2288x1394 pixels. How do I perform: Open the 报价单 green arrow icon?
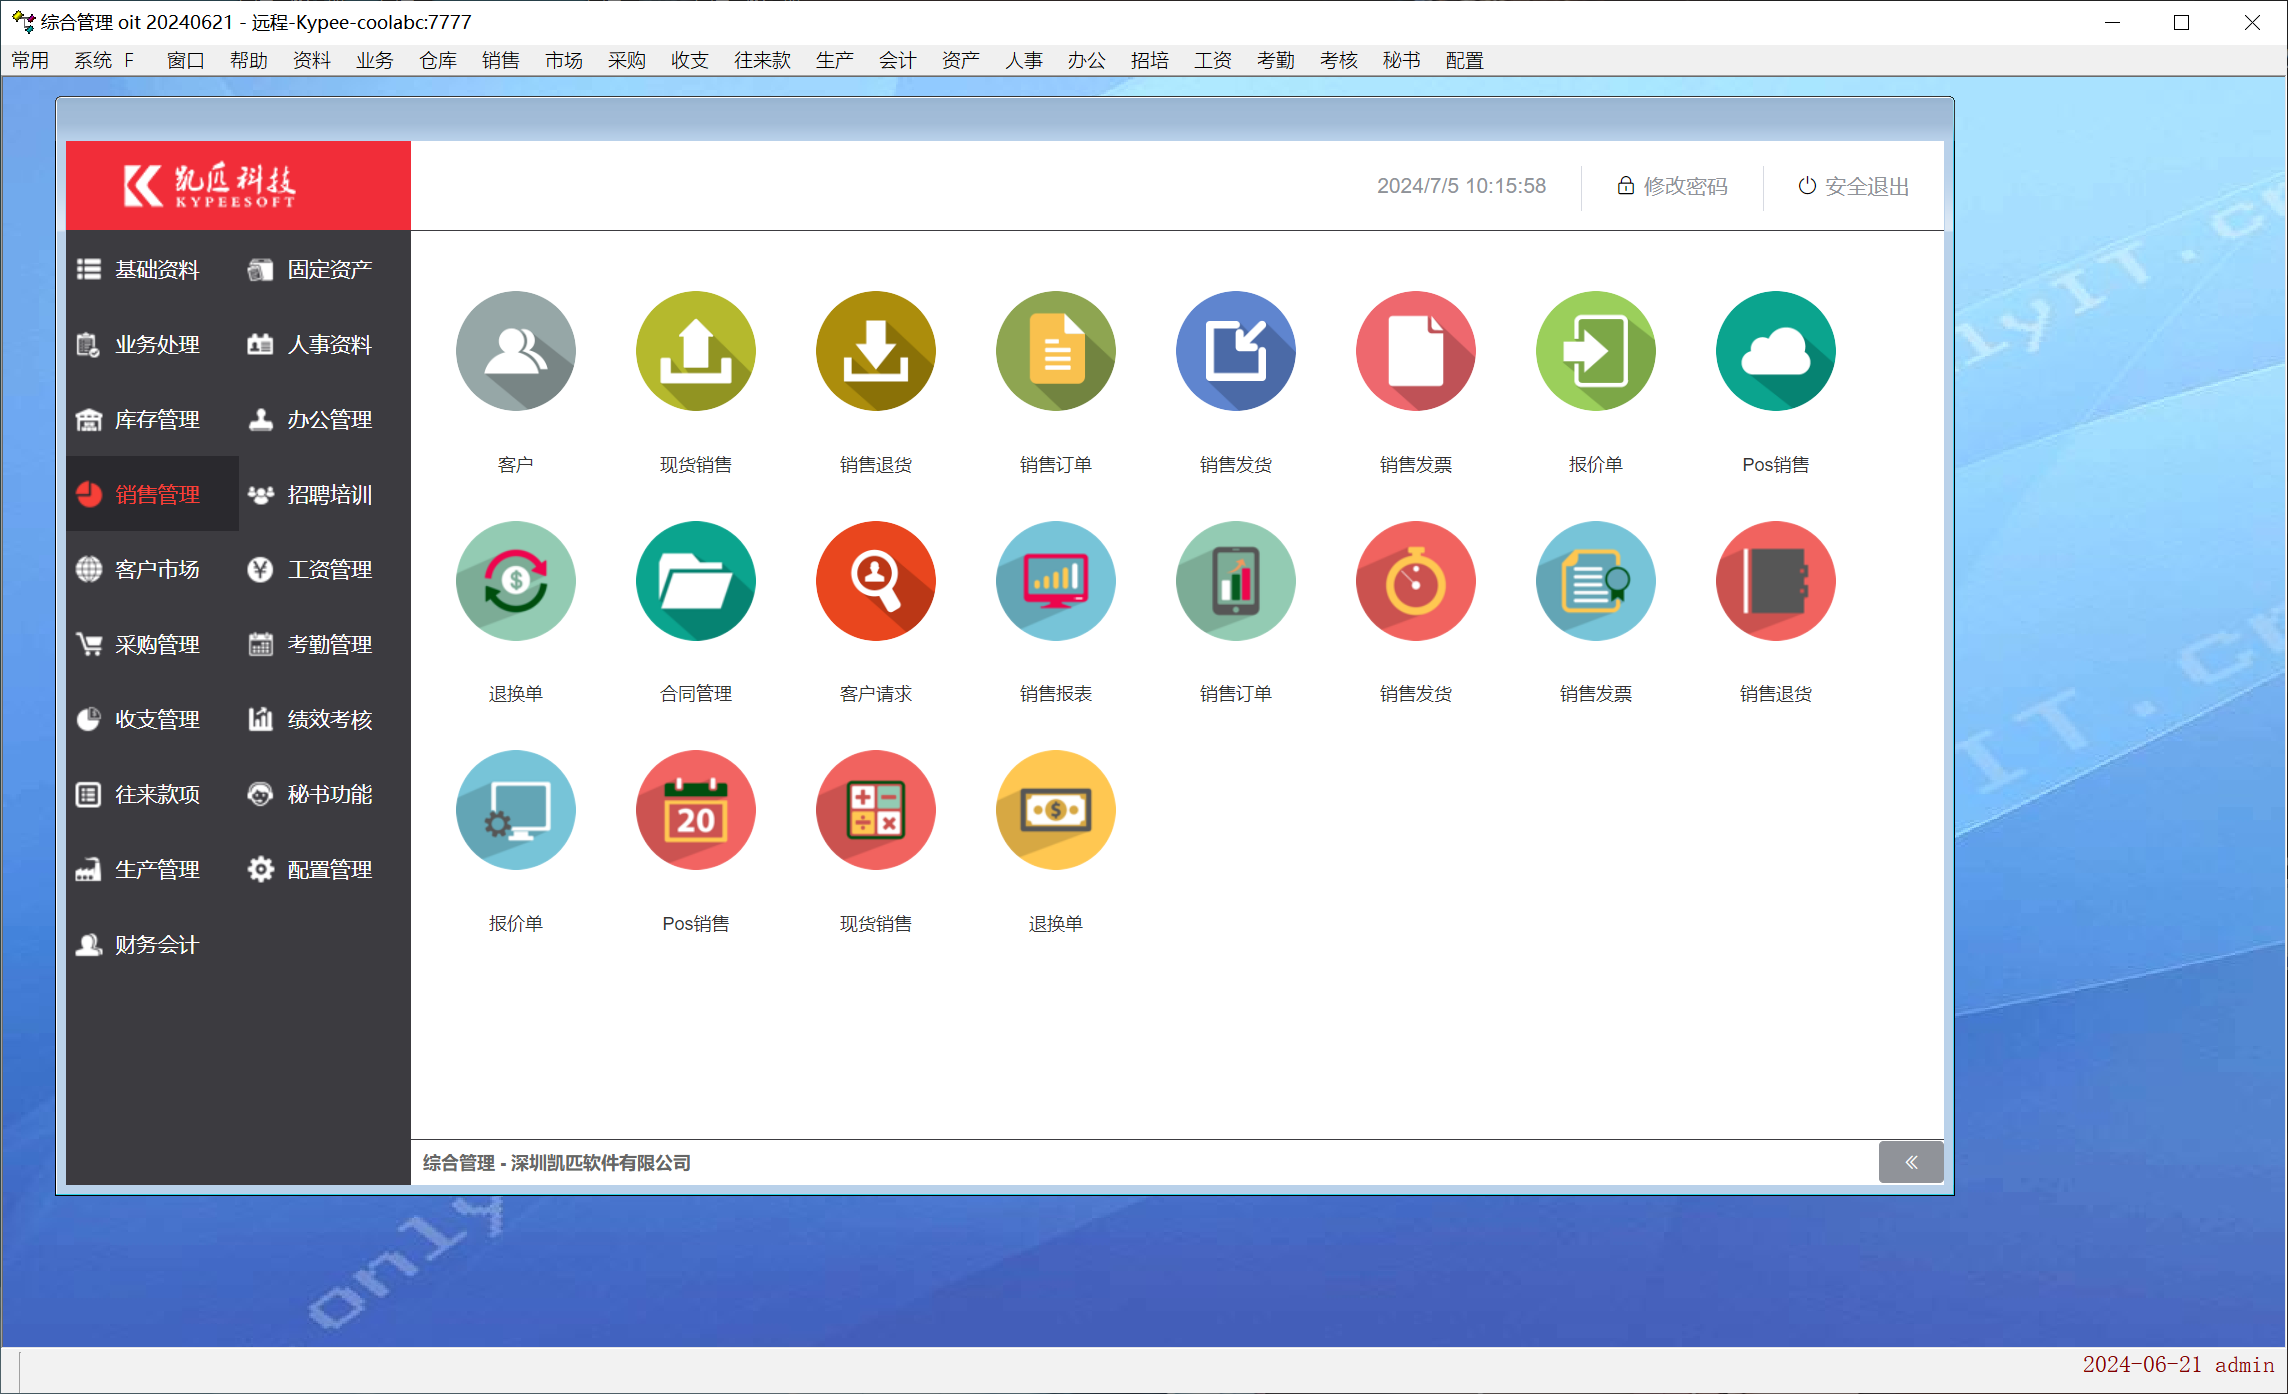click(1595, 351)
